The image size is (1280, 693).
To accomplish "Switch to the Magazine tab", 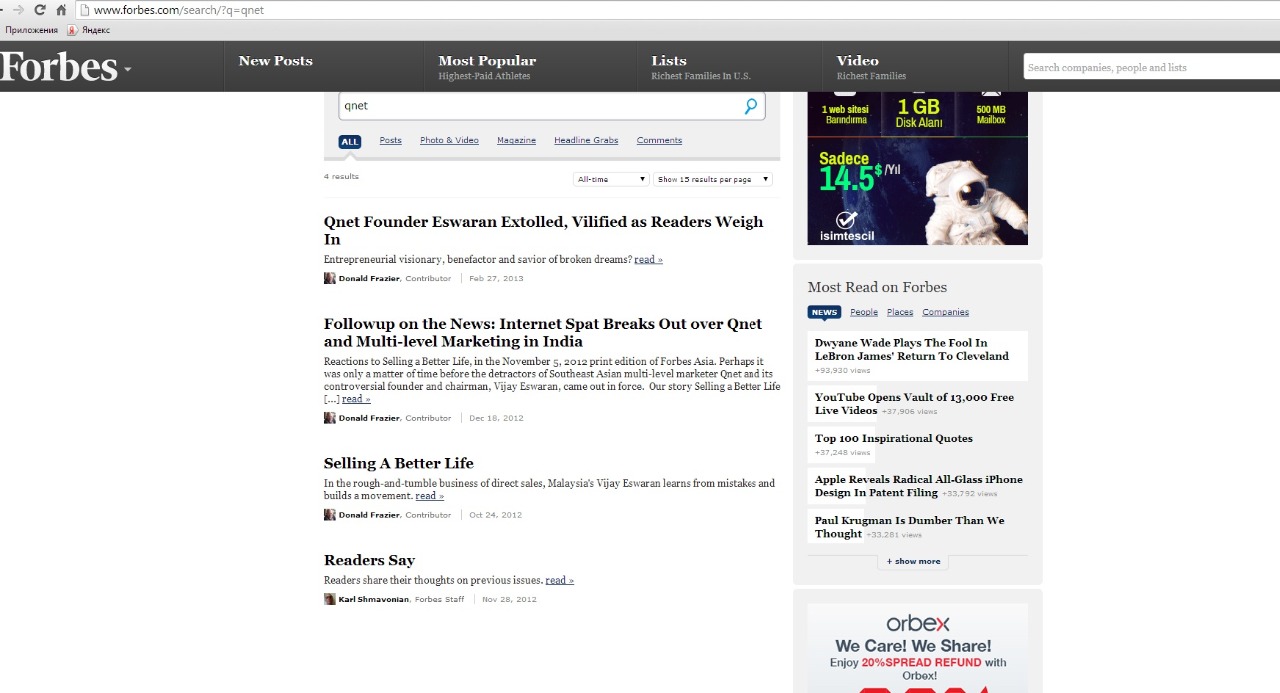I will tap(516, 141).
